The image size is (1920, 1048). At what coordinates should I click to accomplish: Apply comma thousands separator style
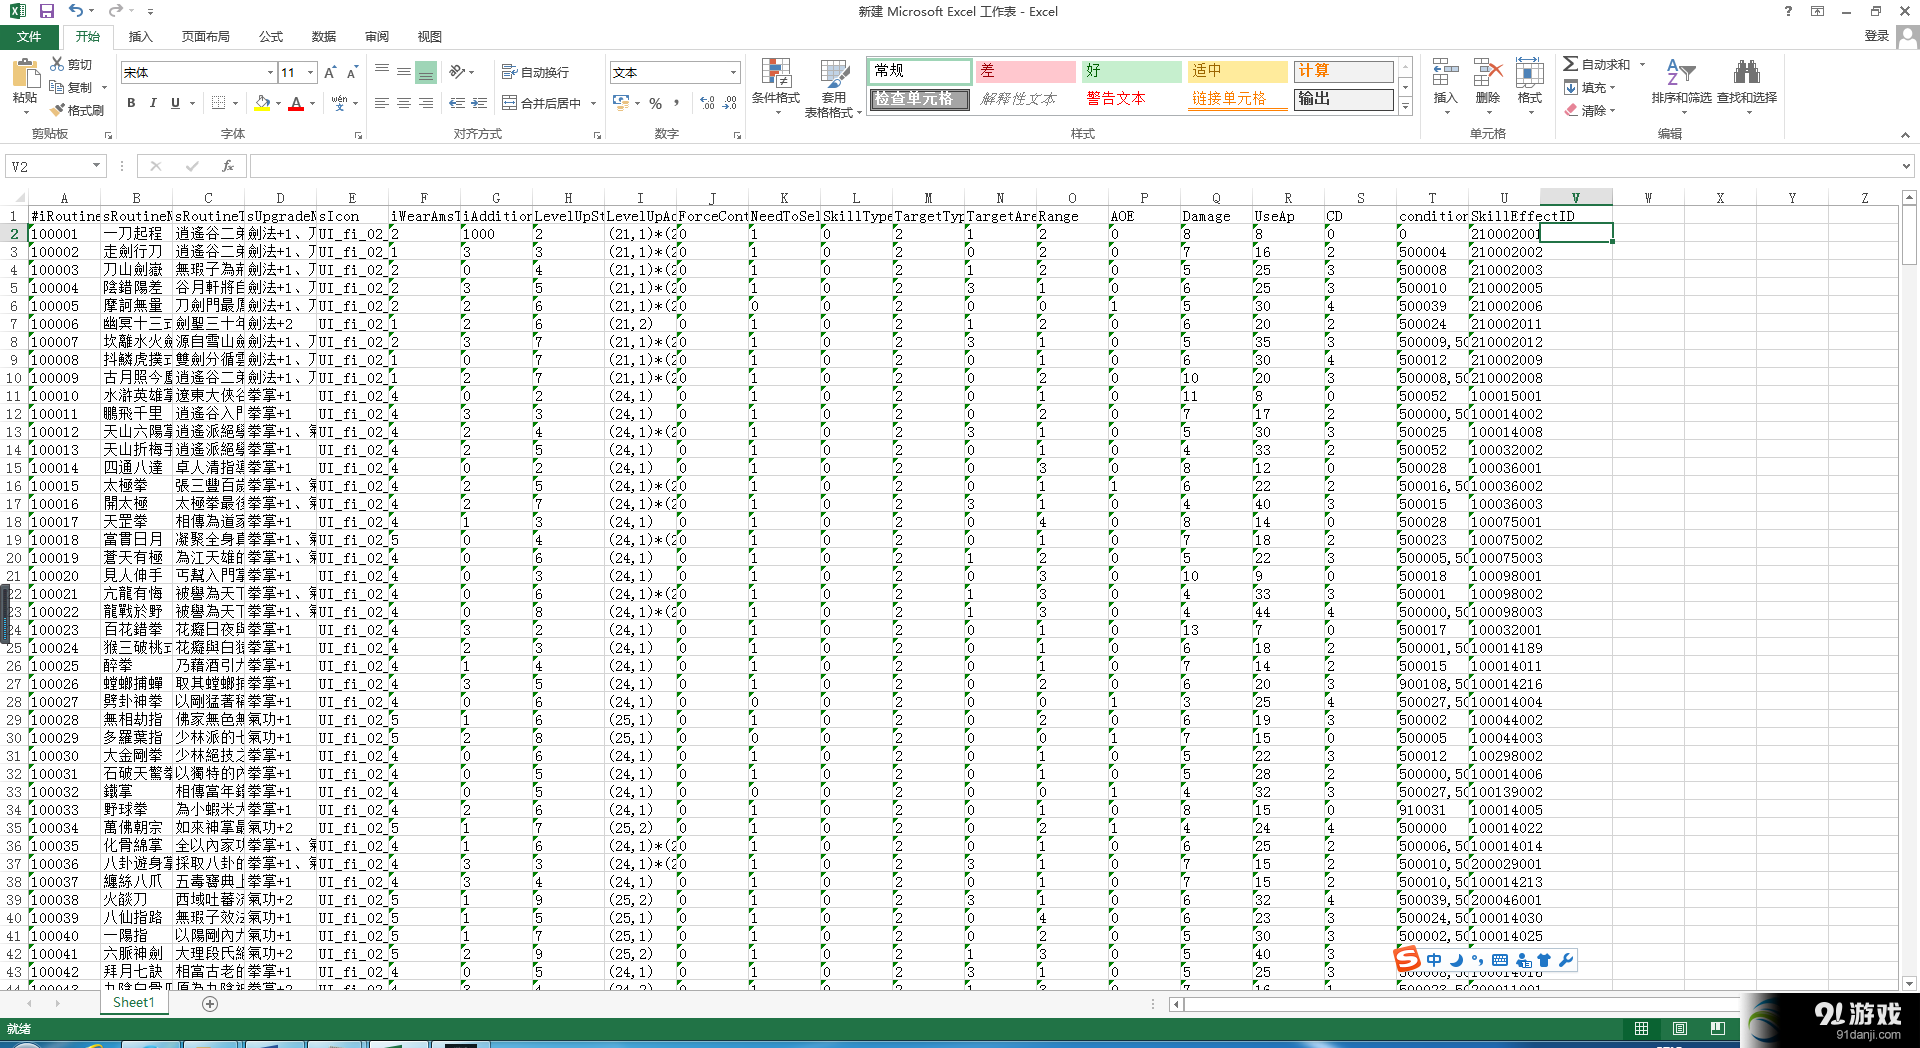[677, 103]
